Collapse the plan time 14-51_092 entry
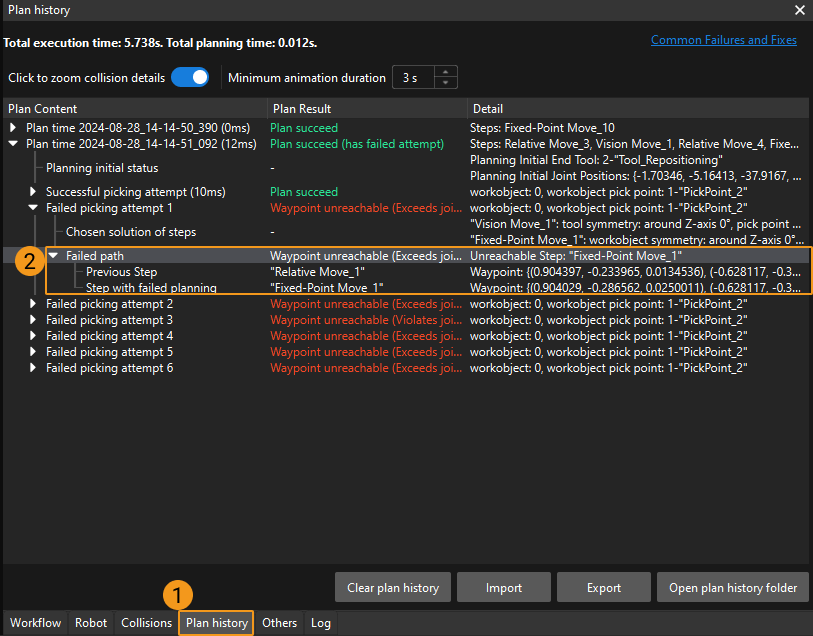The image size is (813, 636). 13,144
